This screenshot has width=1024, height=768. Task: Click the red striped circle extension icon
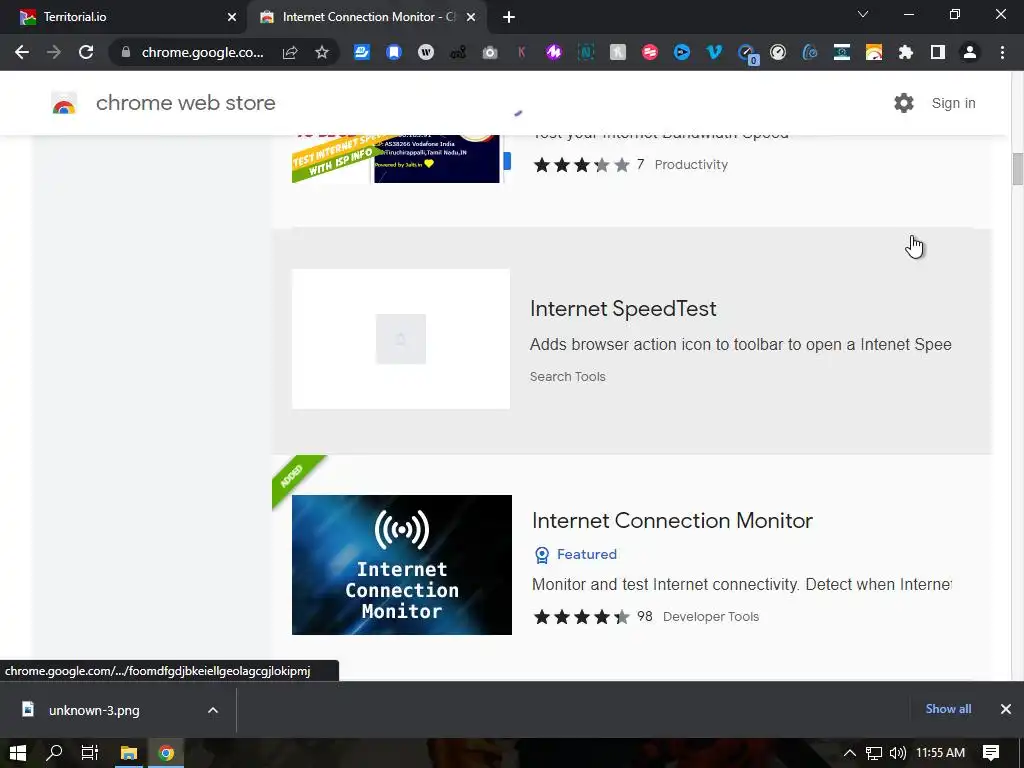[x=650, y=52]
